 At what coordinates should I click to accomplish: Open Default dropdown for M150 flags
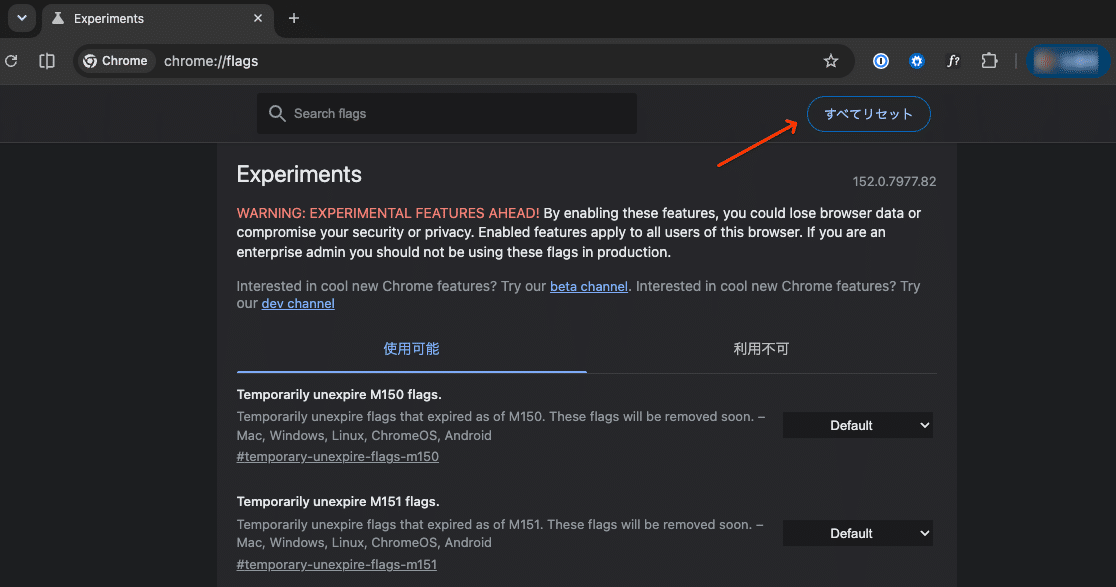pos(858,425)
